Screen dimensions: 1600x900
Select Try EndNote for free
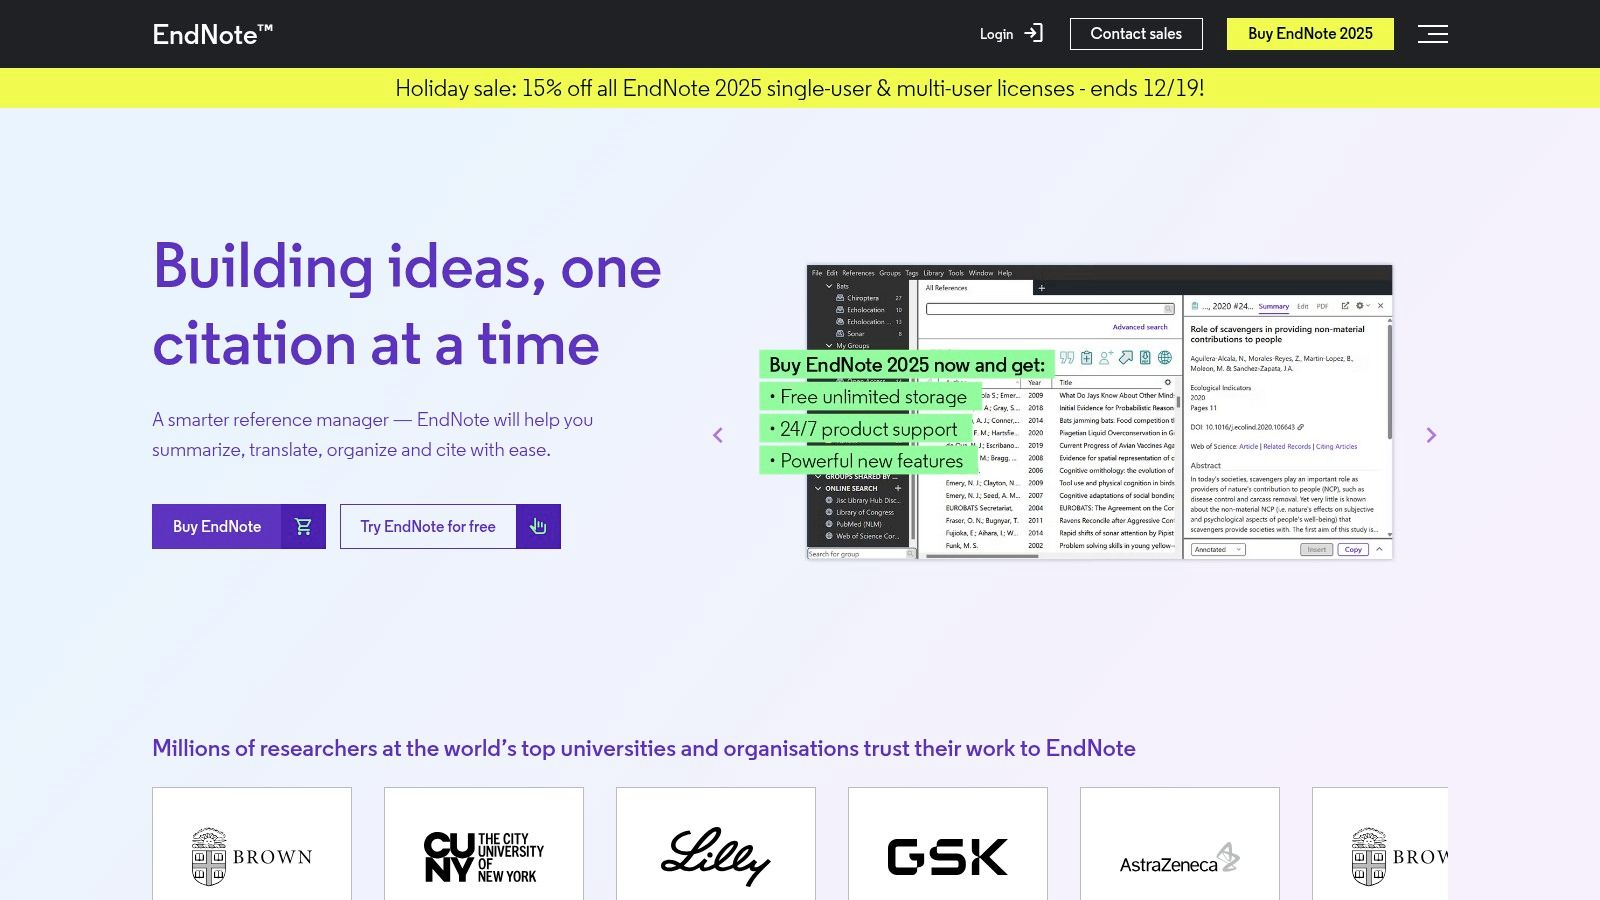428,526
